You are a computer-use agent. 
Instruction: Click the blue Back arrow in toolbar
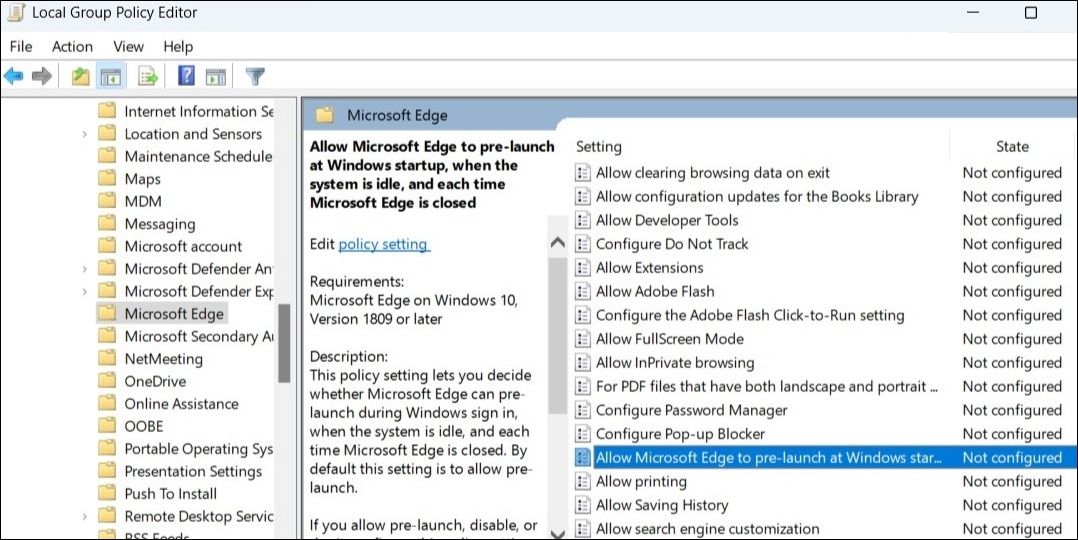pyautogui.click(x=14, y=77)
